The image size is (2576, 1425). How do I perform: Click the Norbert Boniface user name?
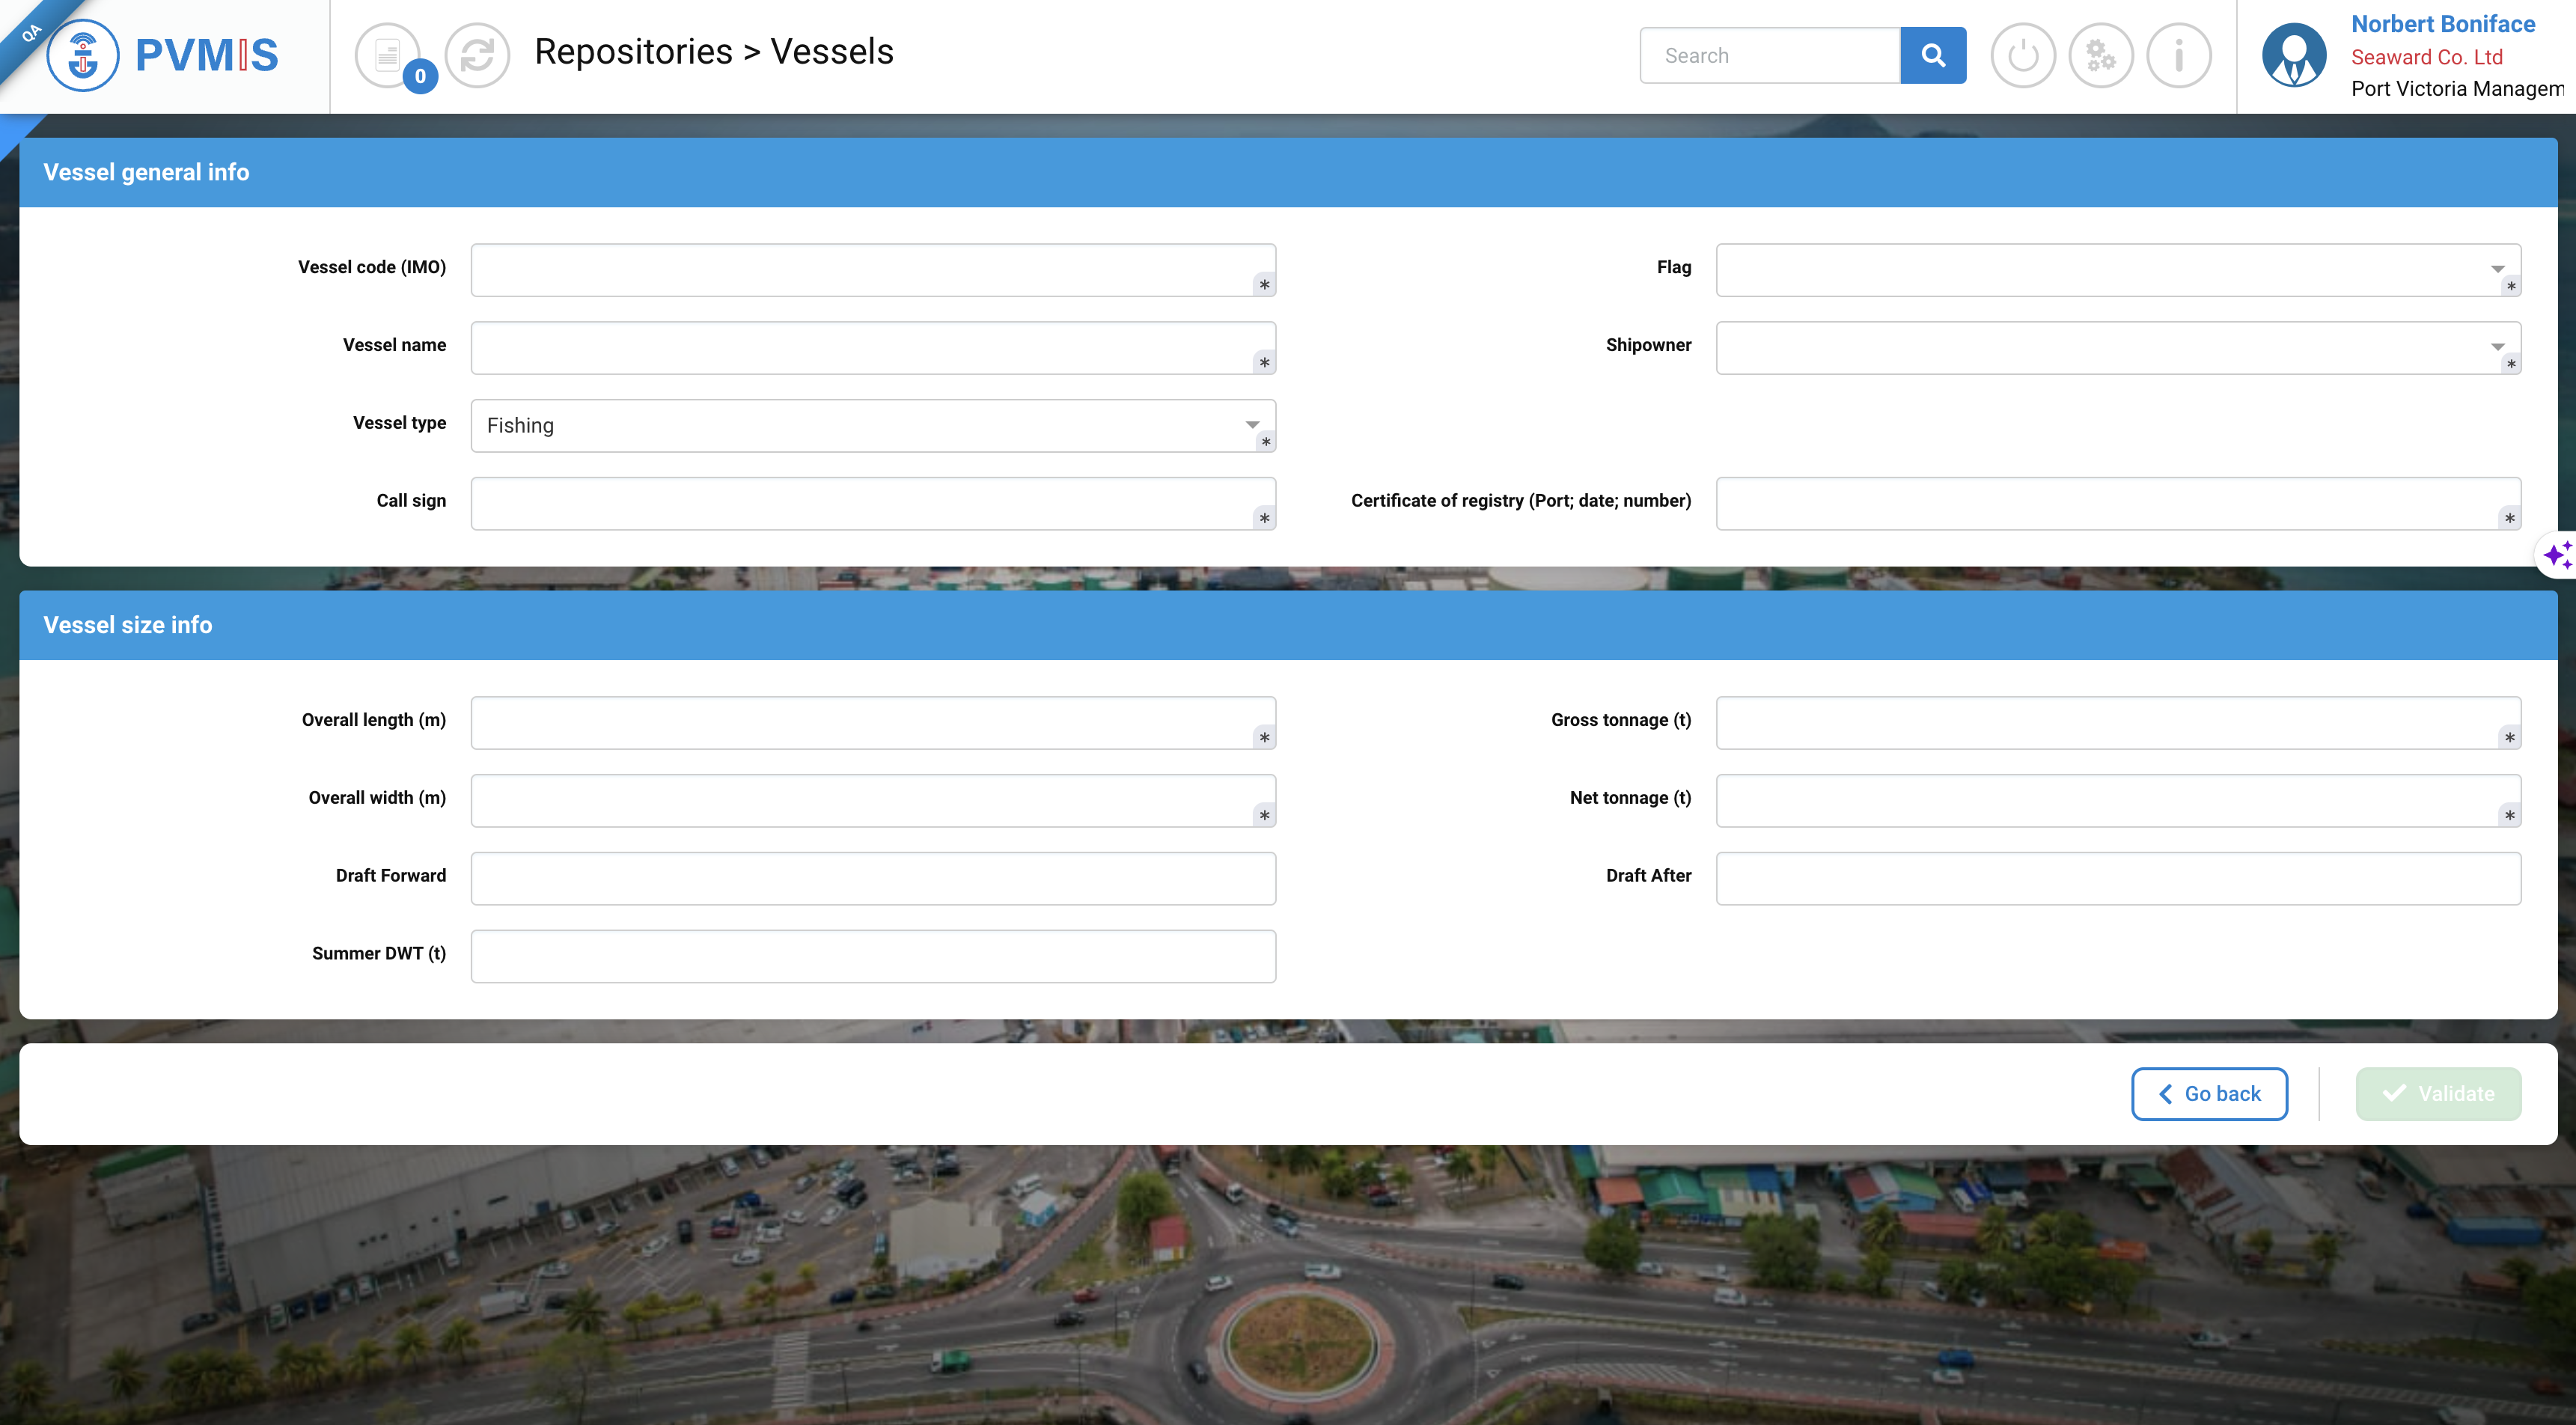click(2442, 24)
